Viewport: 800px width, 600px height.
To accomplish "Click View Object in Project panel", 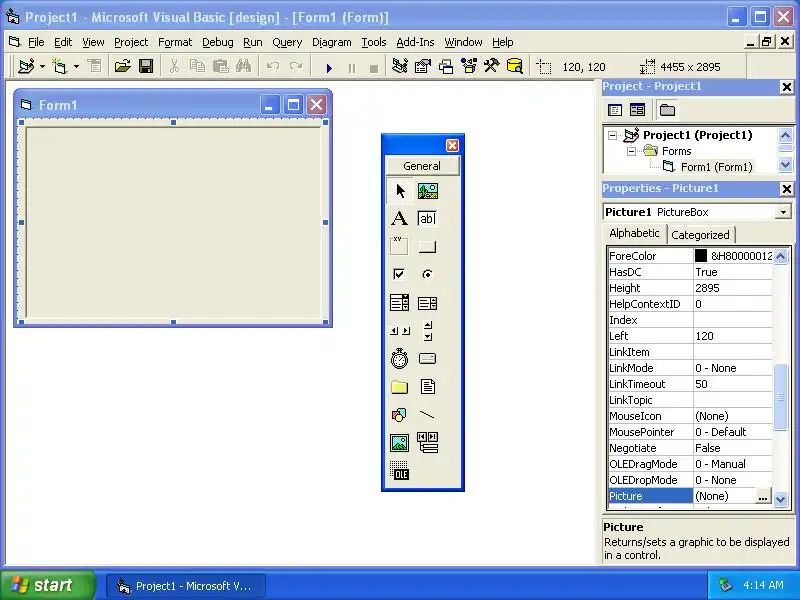I will pyautogui.click(x=637, y=110).
